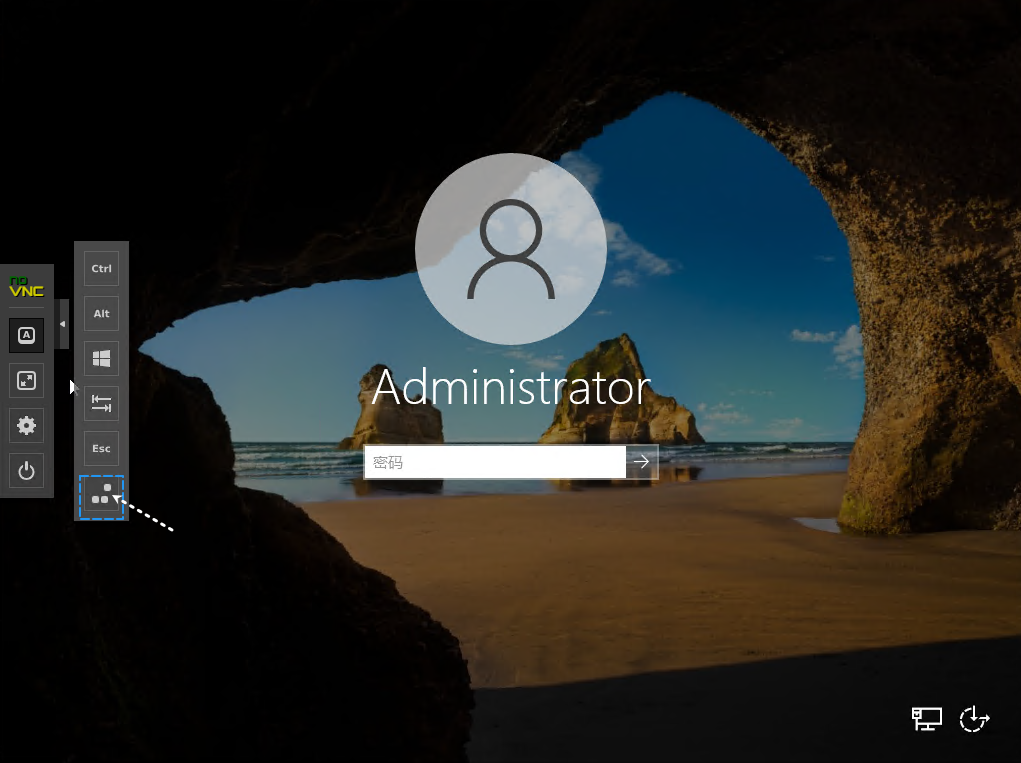Click the Tab key button

pyautogui.click(x=101, y=403)
